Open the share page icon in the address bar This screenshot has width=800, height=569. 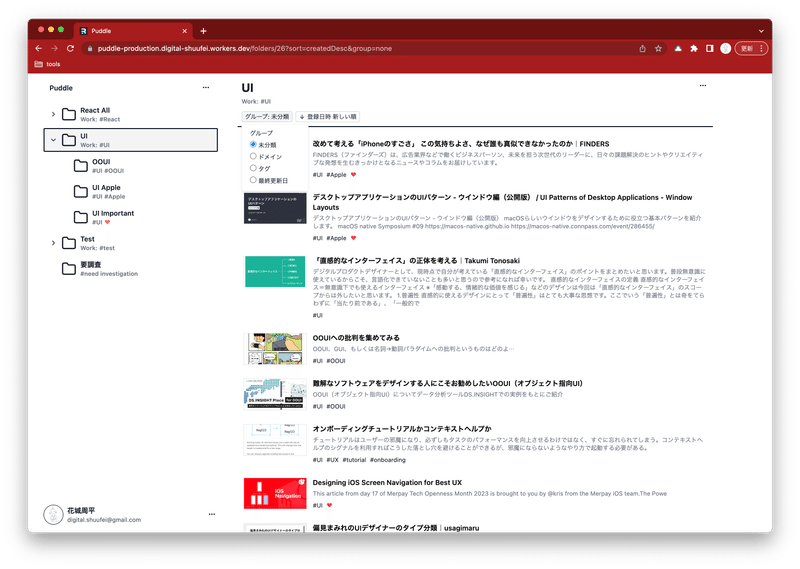point(642,48)
